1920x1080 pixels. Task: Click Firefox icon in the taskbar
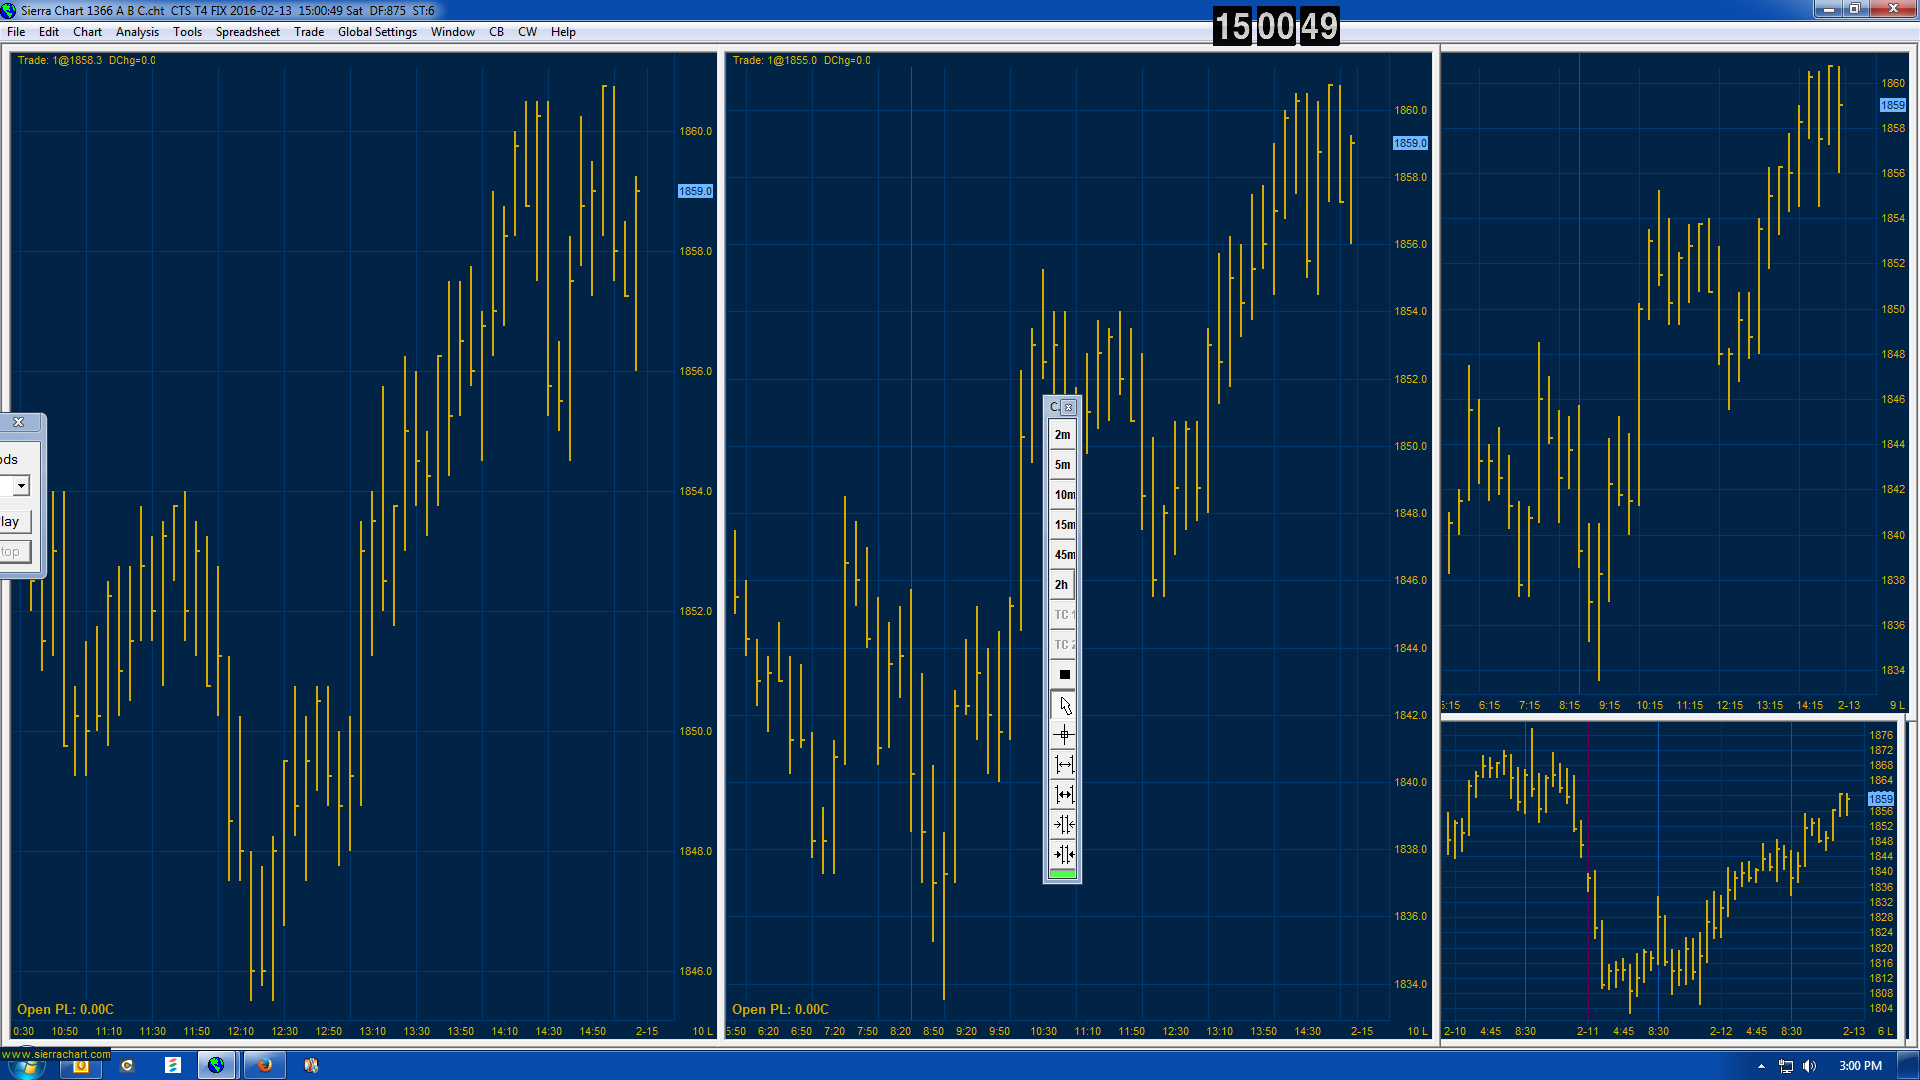coord(265,1065)
